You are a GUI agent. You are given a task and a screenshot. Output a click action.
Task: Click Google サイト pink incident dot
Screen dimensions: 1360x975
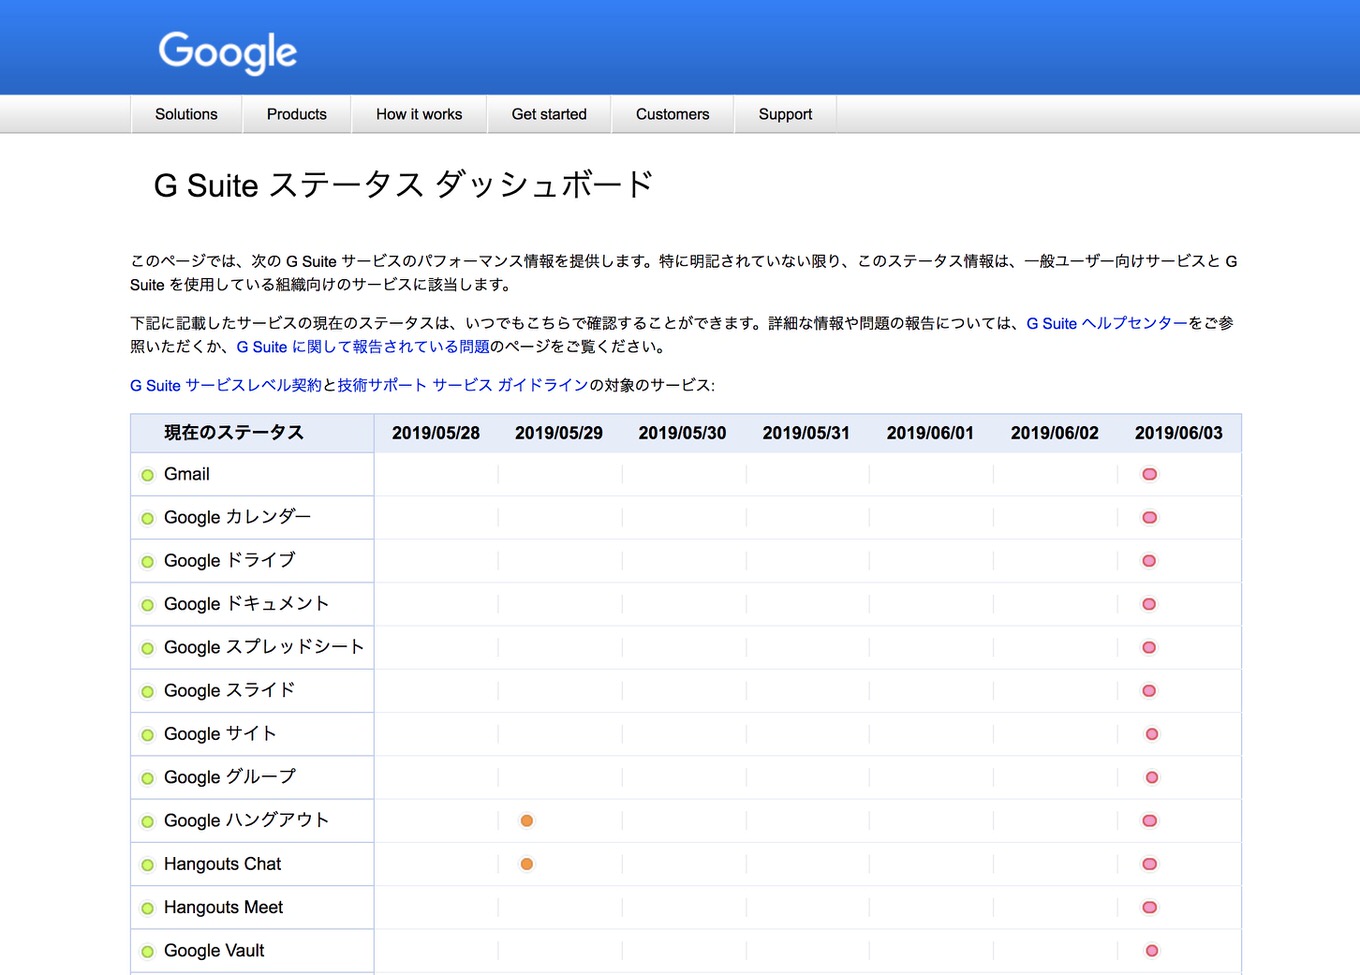pyautogui.click(x=1152, y=734)
